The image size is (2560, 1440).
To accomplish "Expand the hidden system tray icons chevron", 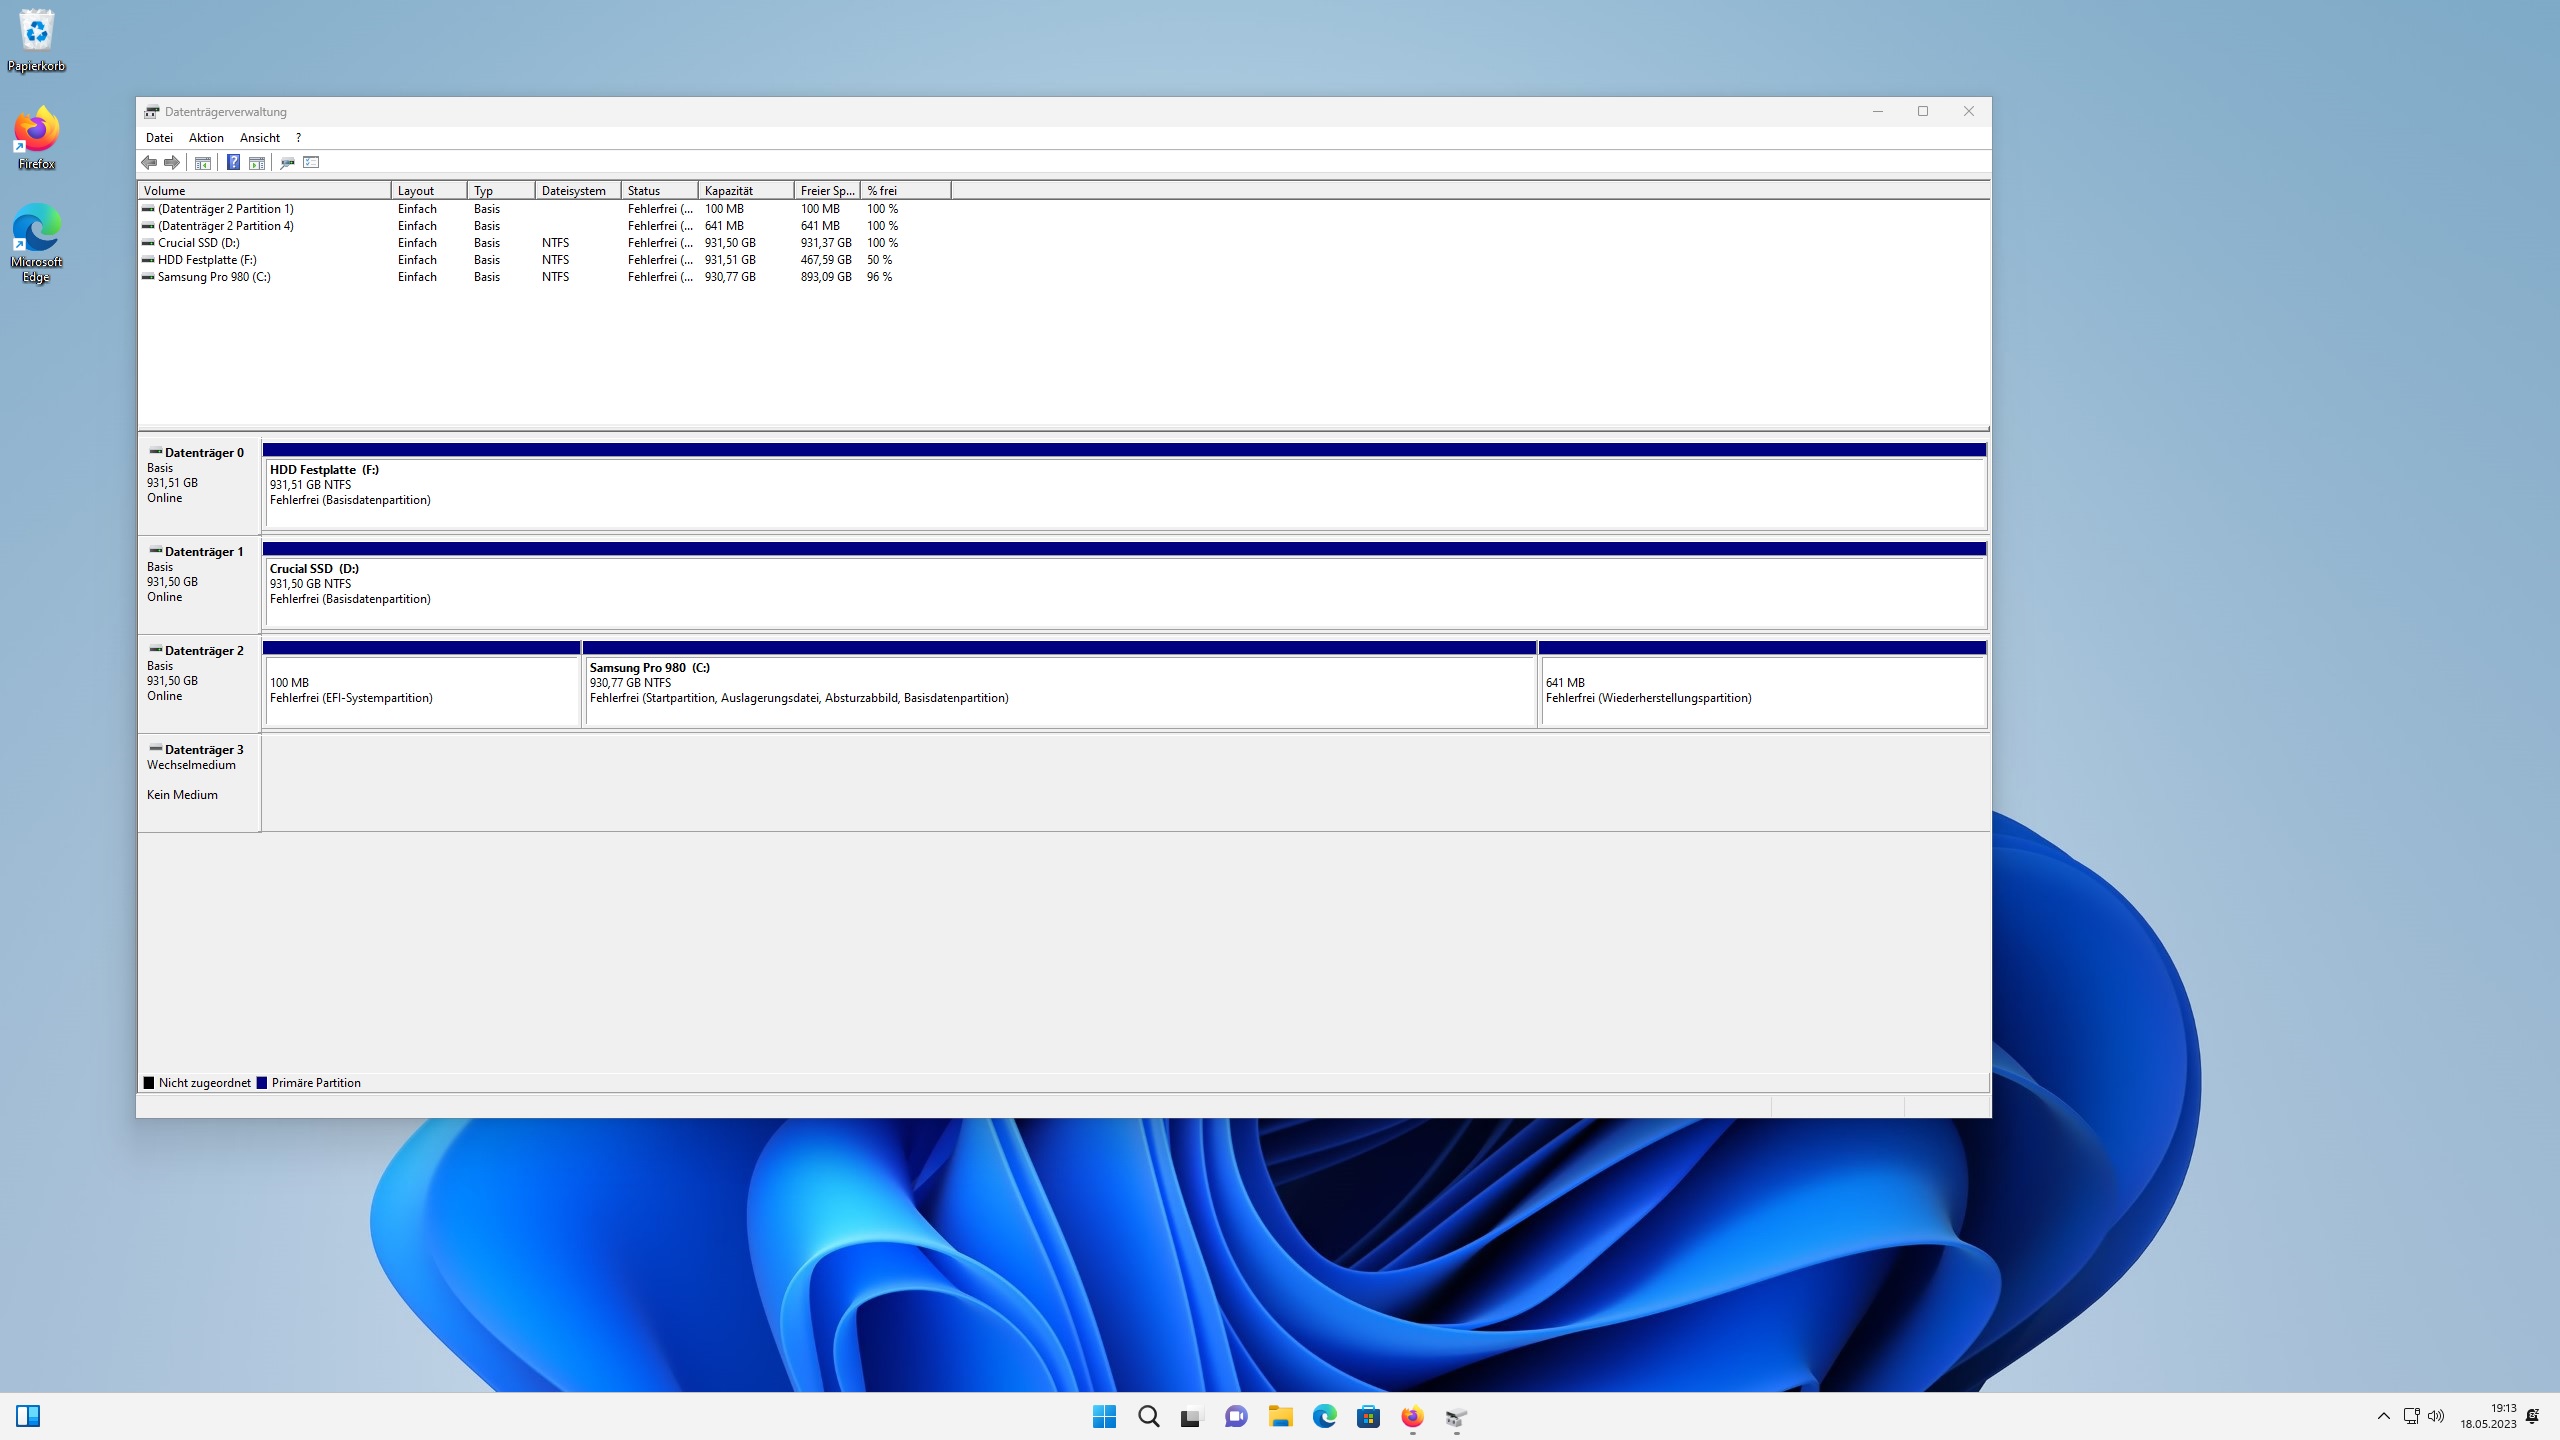I will (x=2384, y=1416).
